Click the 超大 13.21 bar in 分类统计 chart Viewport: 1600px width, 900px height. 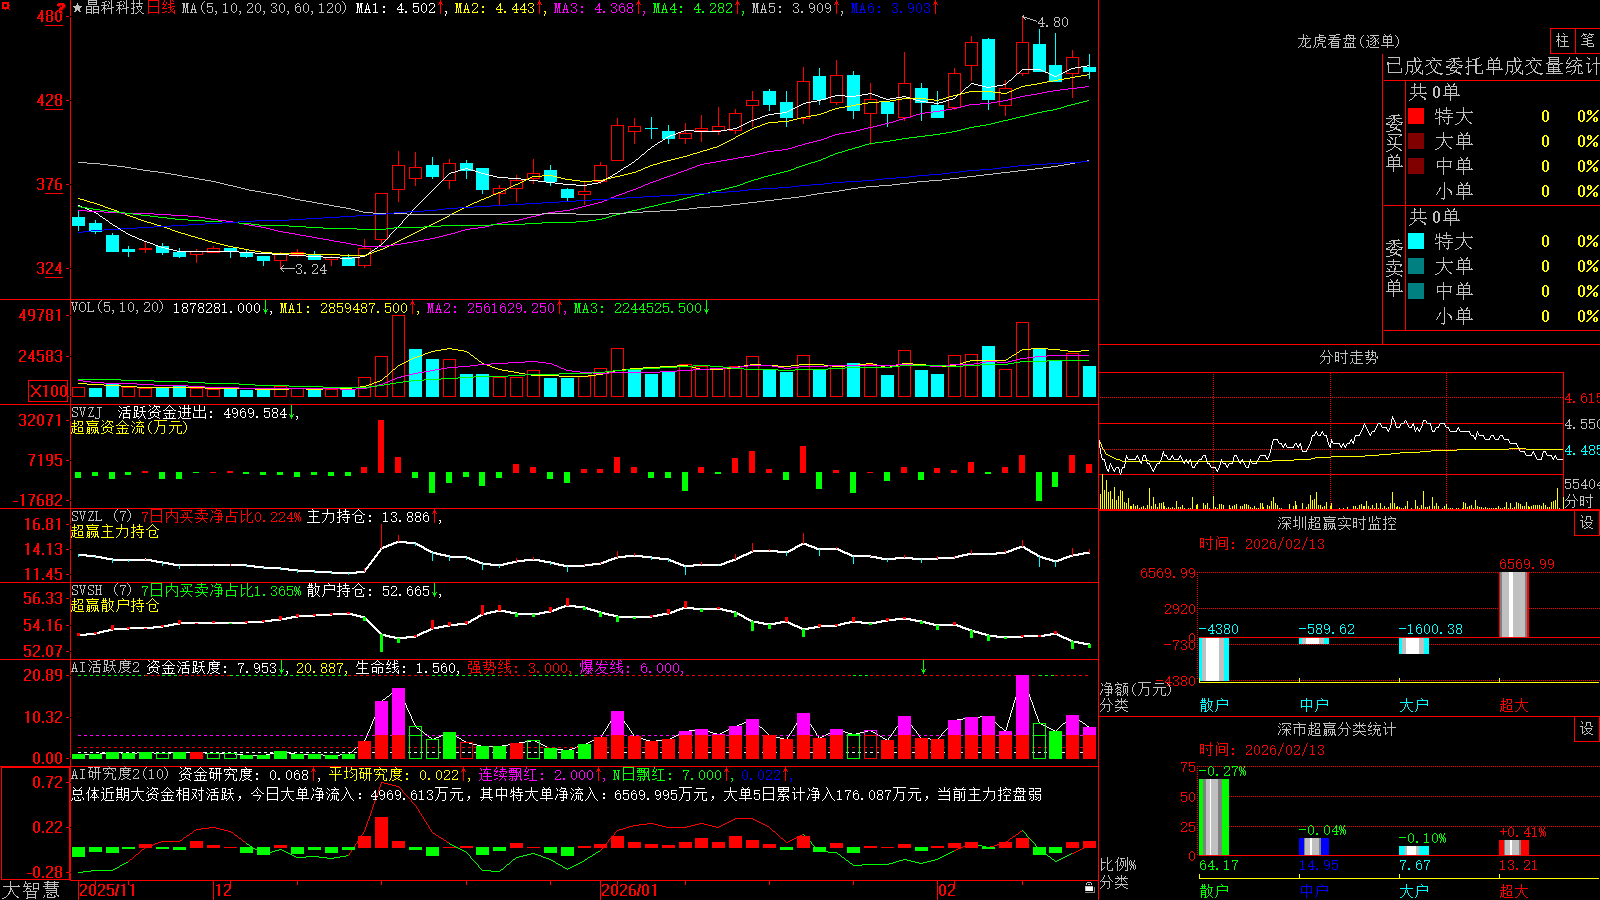(x=1514, y=848)
